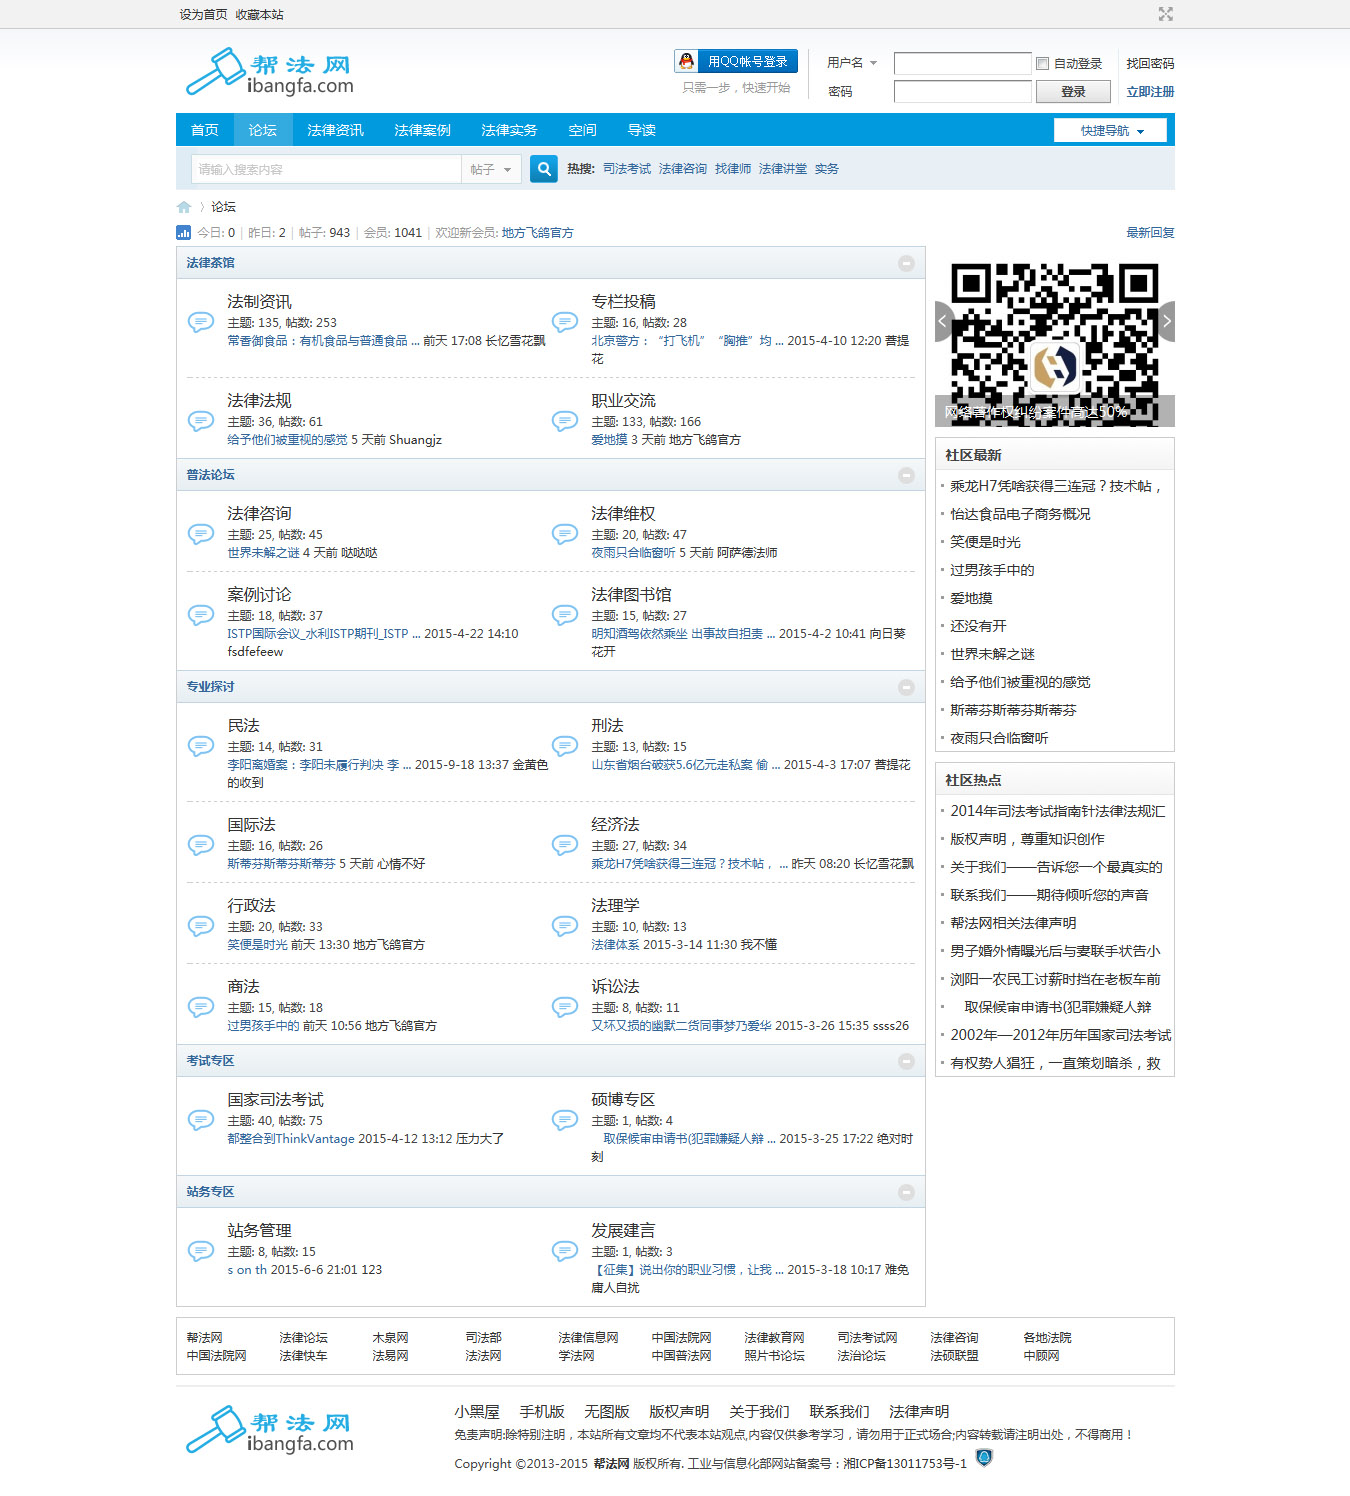Open the 空间 nav tab
Screen dimensions: 1350x1496
tap(582, 130)
